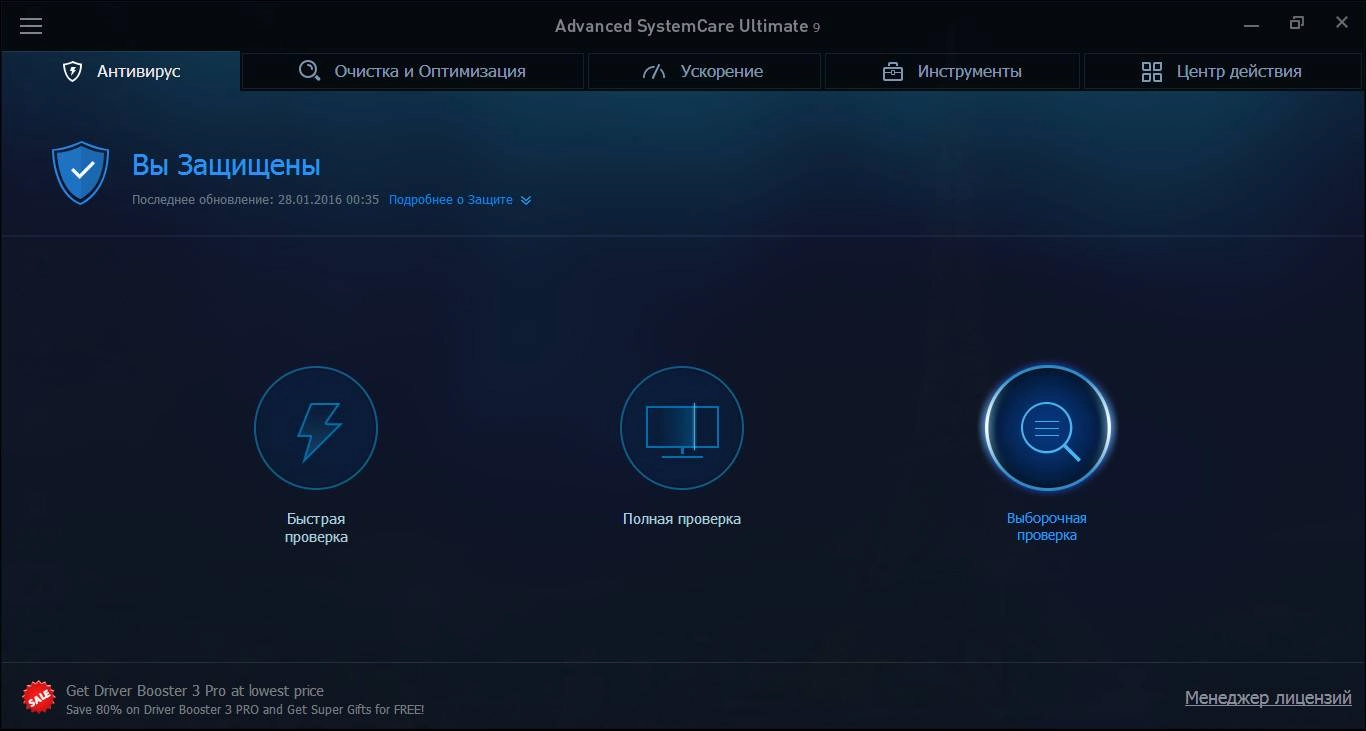Click 'Вы Защищены' status heading

click(x=226, y=165)
